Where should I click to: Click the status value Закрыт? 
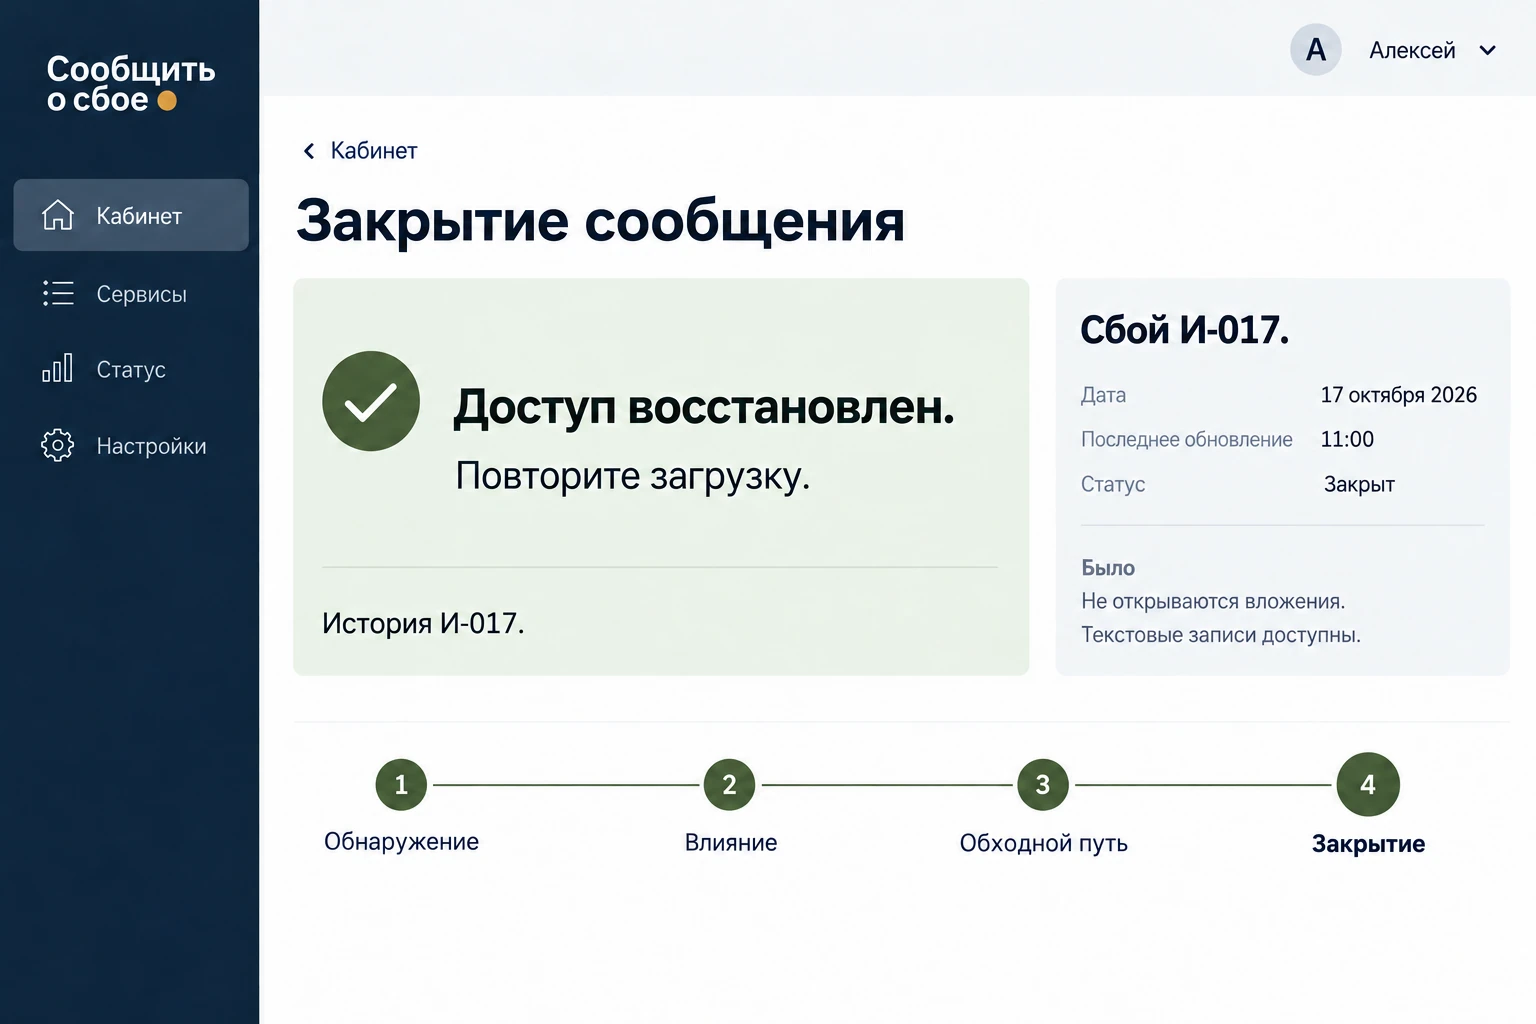tap(1359, 484)
